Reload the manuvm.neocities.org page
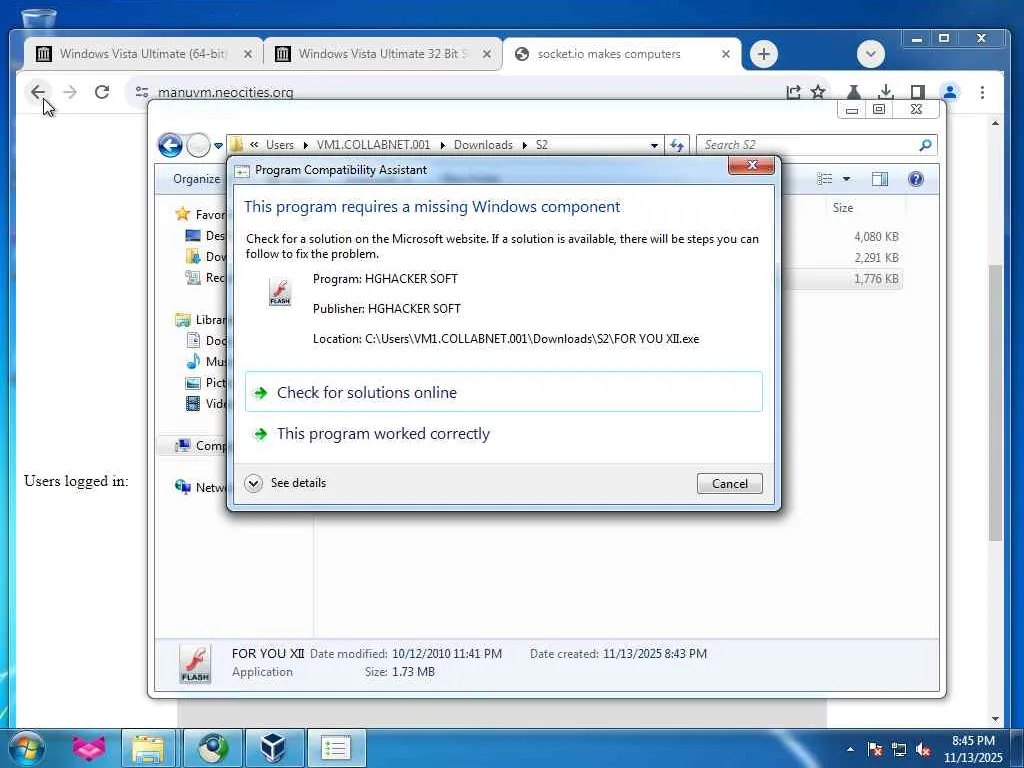 coord(102,92)
